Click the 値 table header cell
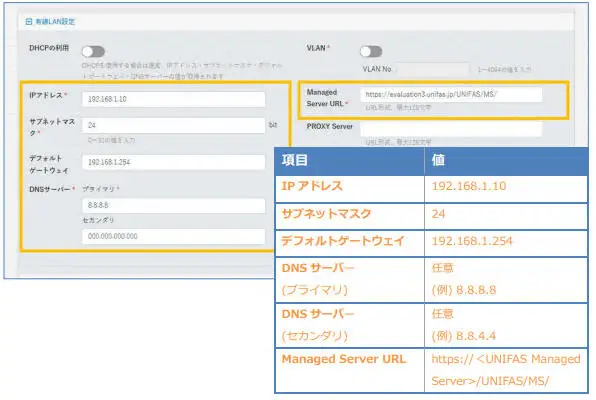Viewport: 596px width, 400px height. (x=506, y=161)
